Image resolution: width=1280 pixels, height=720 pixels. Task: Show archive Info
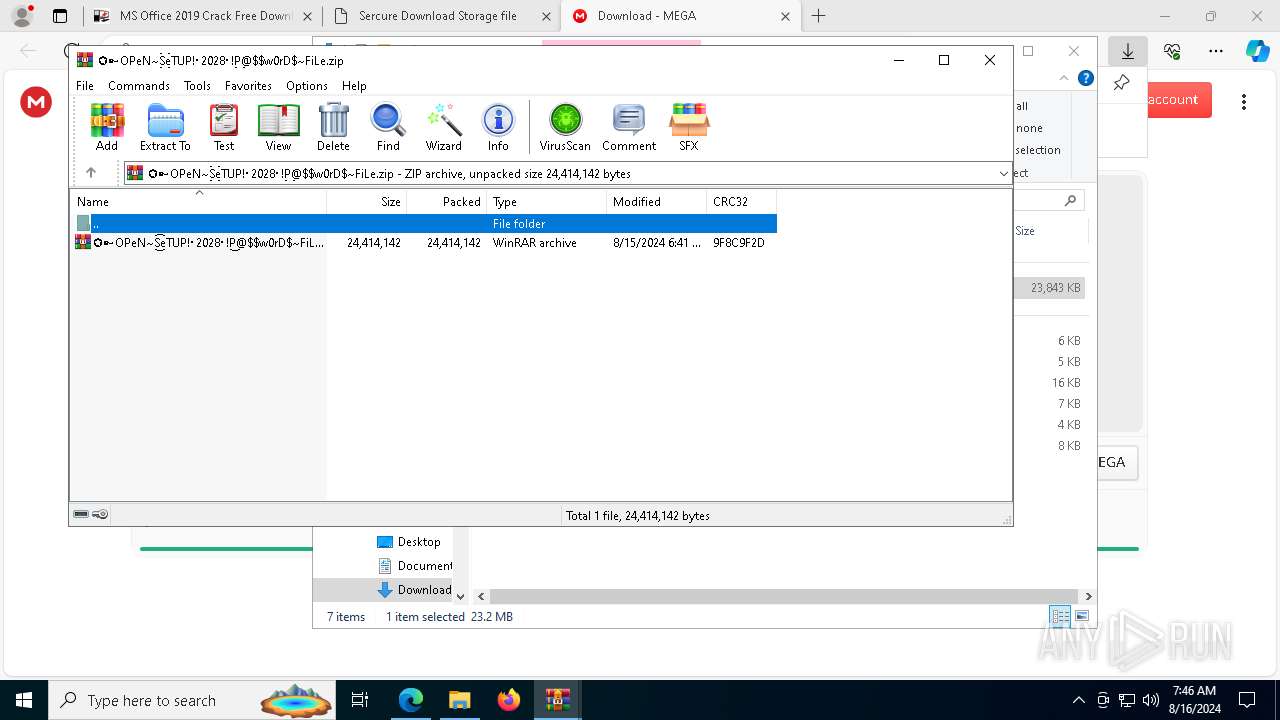click(x=498, y=127)
